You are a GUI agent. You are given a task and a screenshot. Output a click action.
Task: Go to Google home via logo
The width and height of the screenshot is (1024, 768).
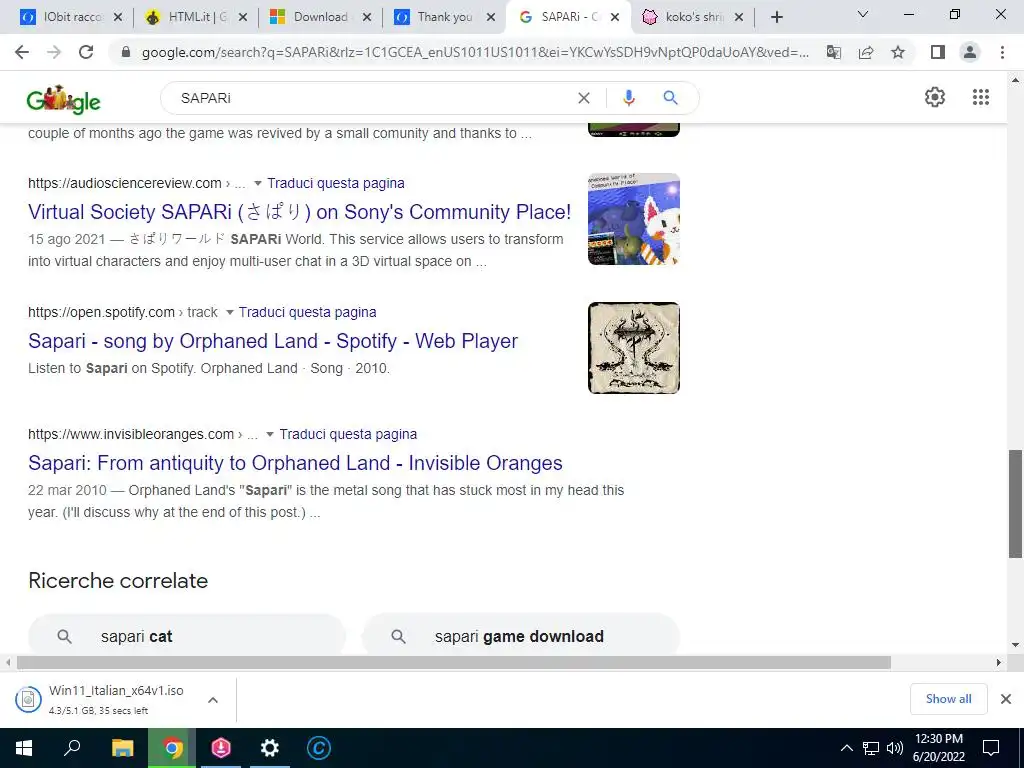click(63, 99)
